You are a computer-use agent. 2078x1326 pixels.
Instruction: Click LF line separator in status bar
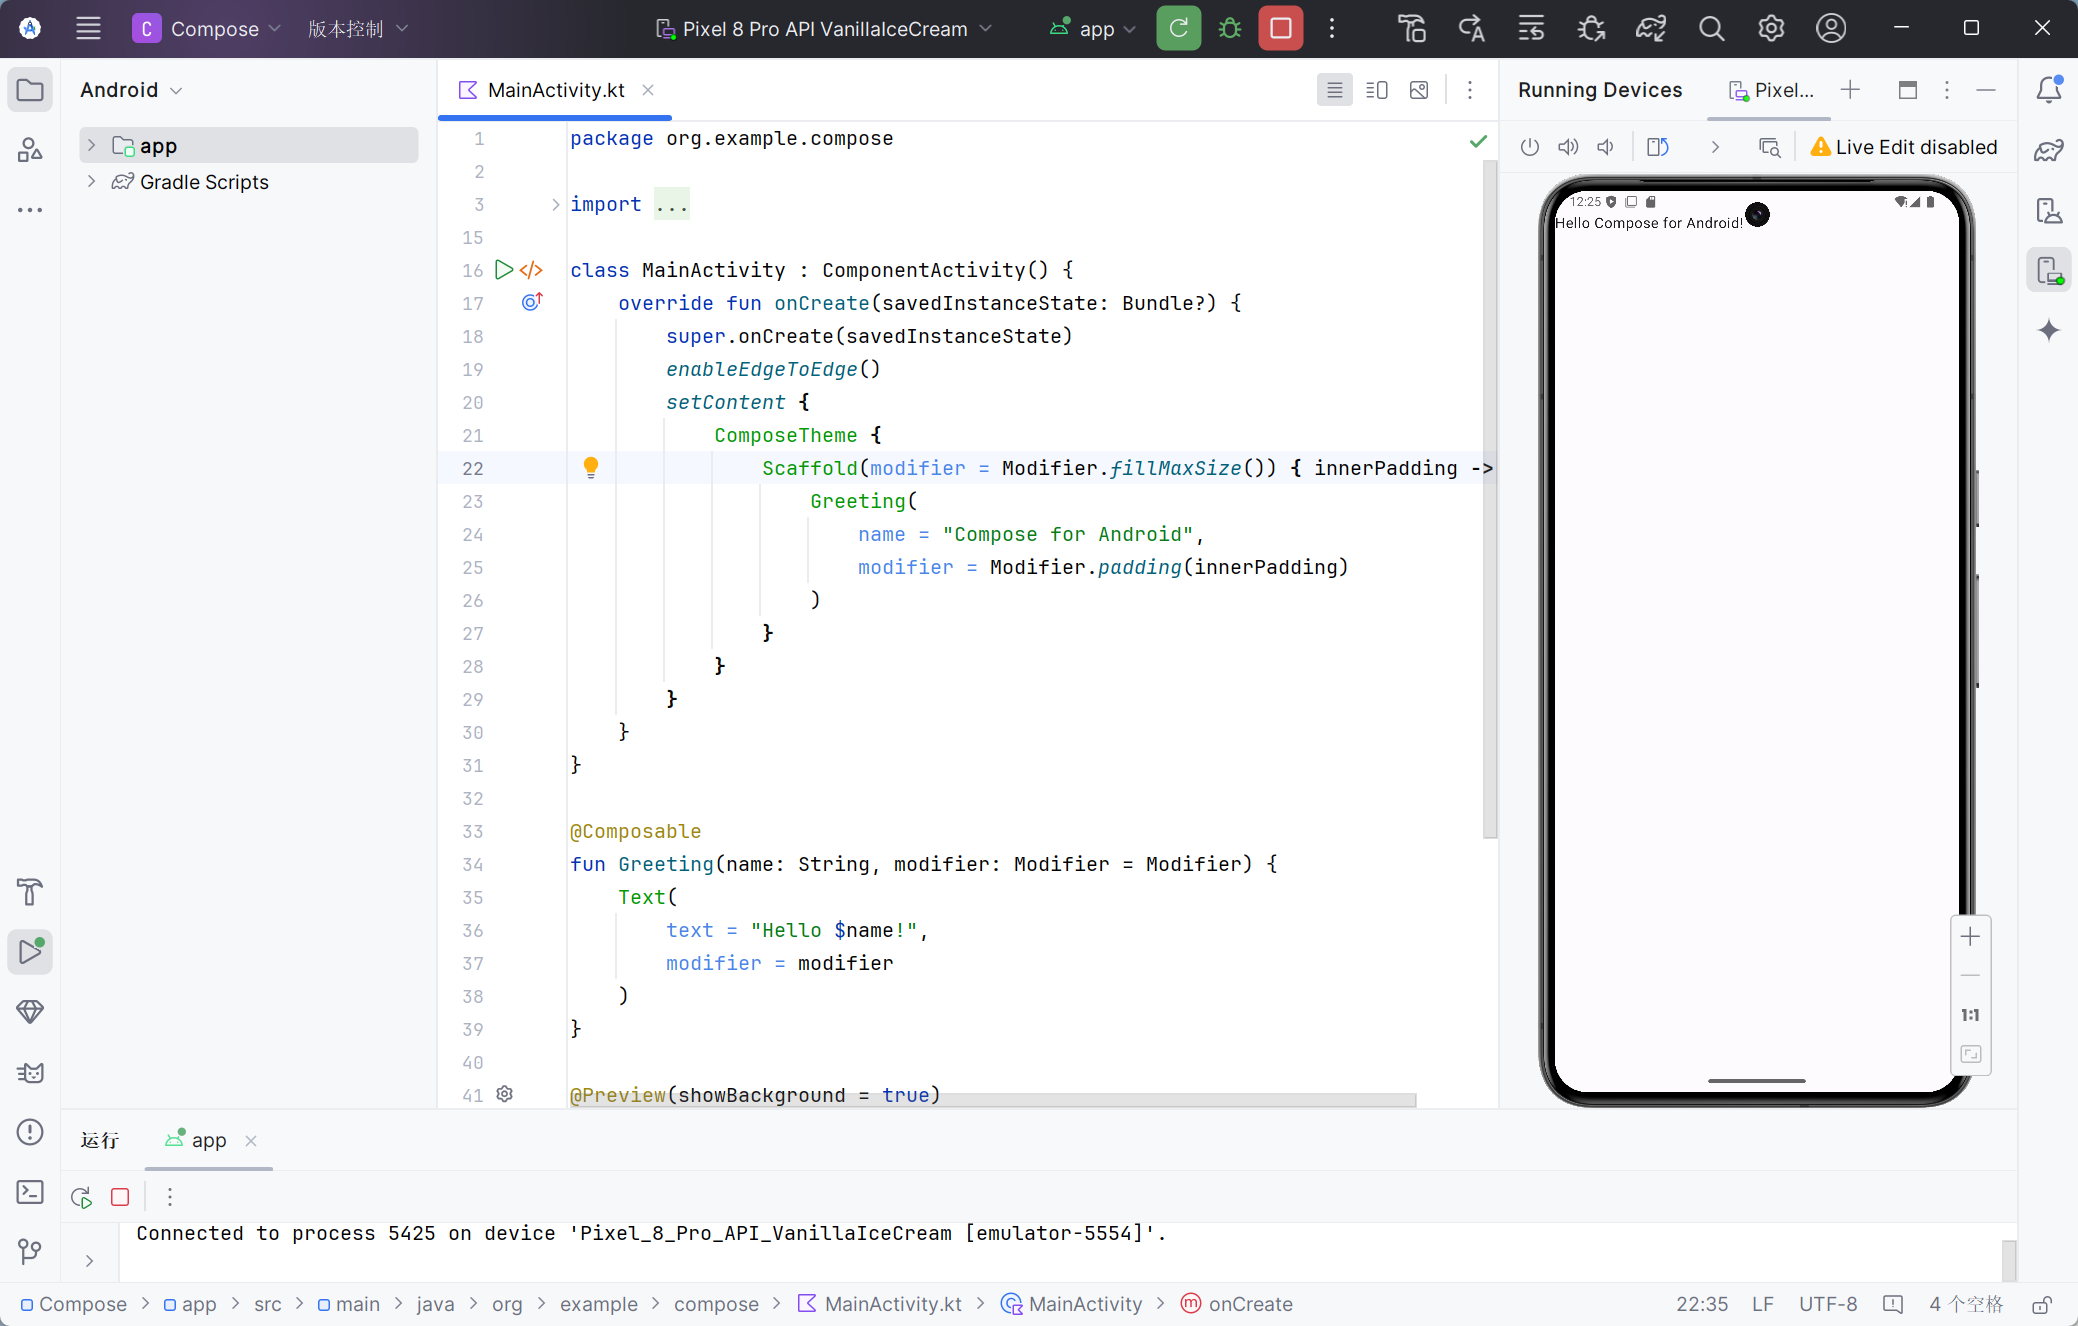[1763, 1304]
